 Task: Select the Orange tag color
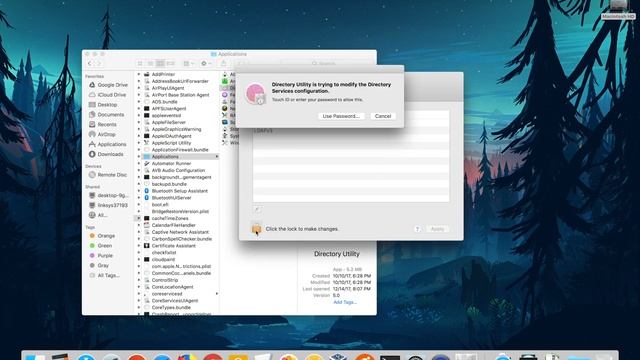coord(102,236)
